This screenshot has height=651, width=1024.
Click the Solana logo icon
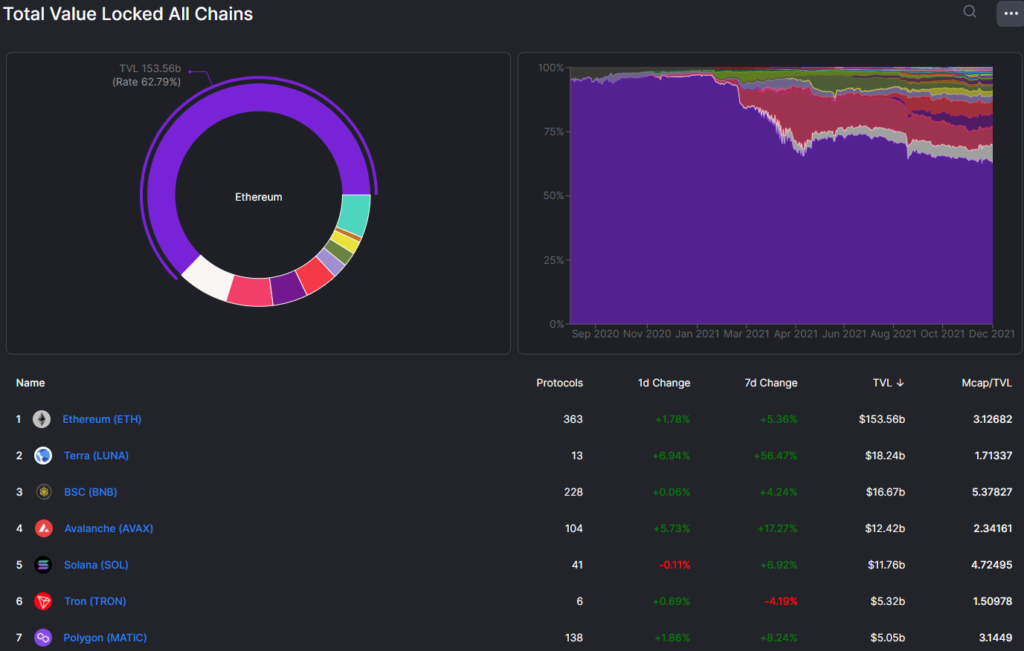click(x=43, y=565)
